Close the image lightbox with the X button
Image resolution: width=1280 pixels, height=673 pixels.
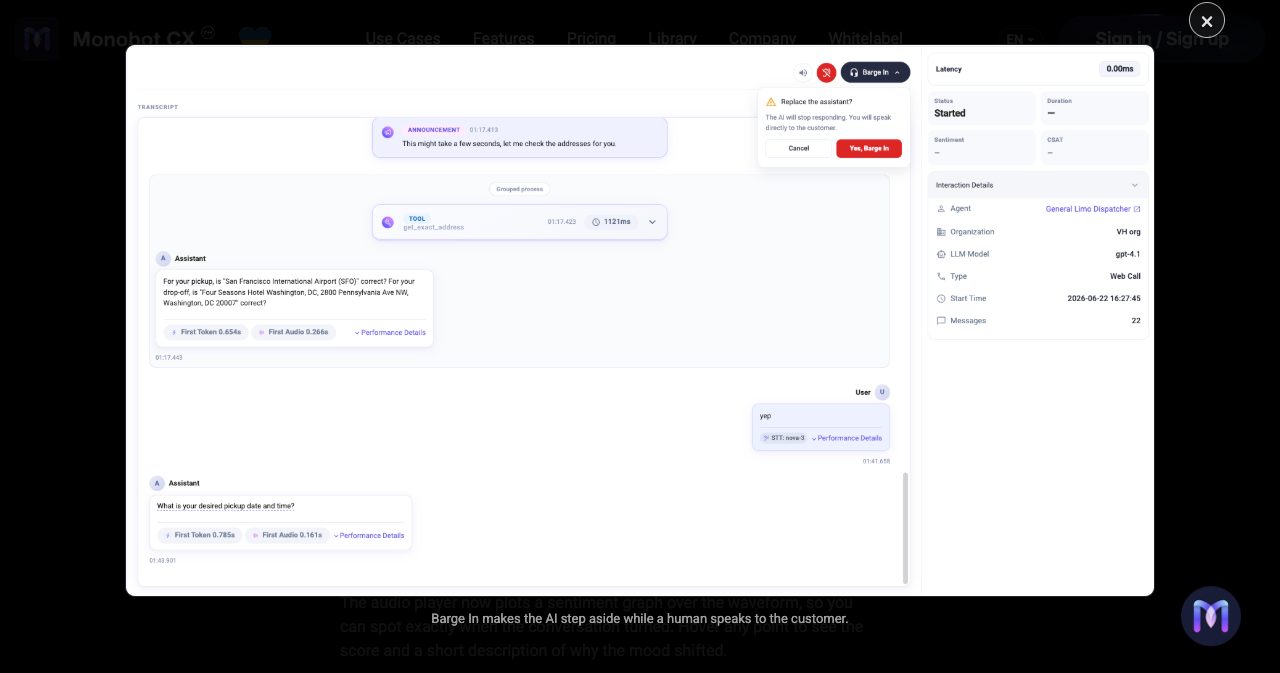point(1206,20)
